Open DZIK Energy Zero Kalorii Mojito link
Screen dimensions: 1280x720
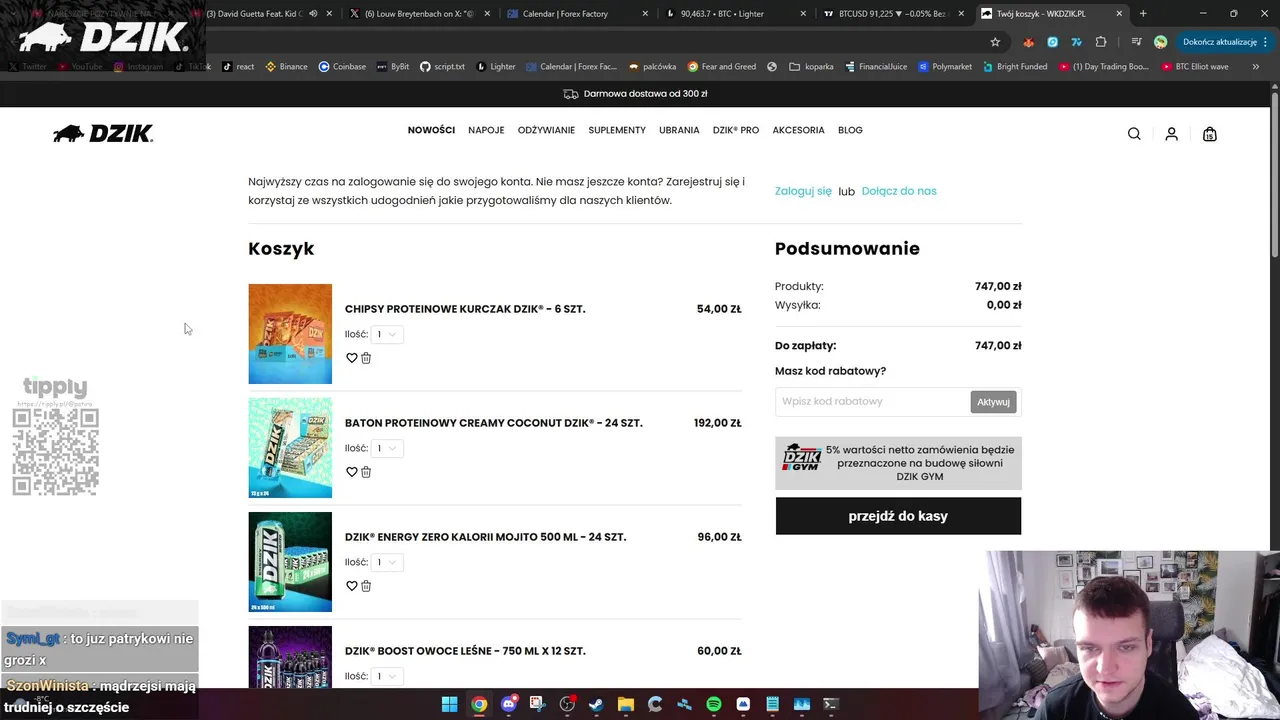486,537
